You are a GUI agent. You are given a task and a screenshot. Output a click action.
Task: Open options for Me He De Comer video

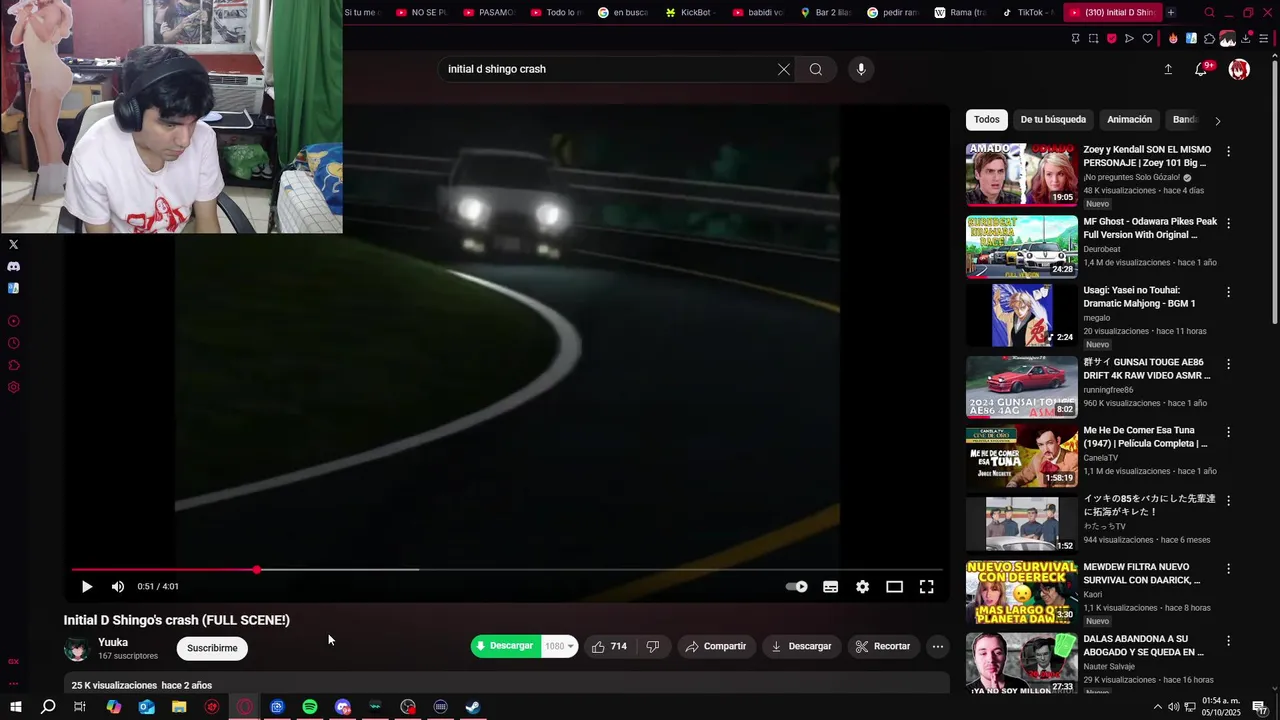[x=1229, y=432]
